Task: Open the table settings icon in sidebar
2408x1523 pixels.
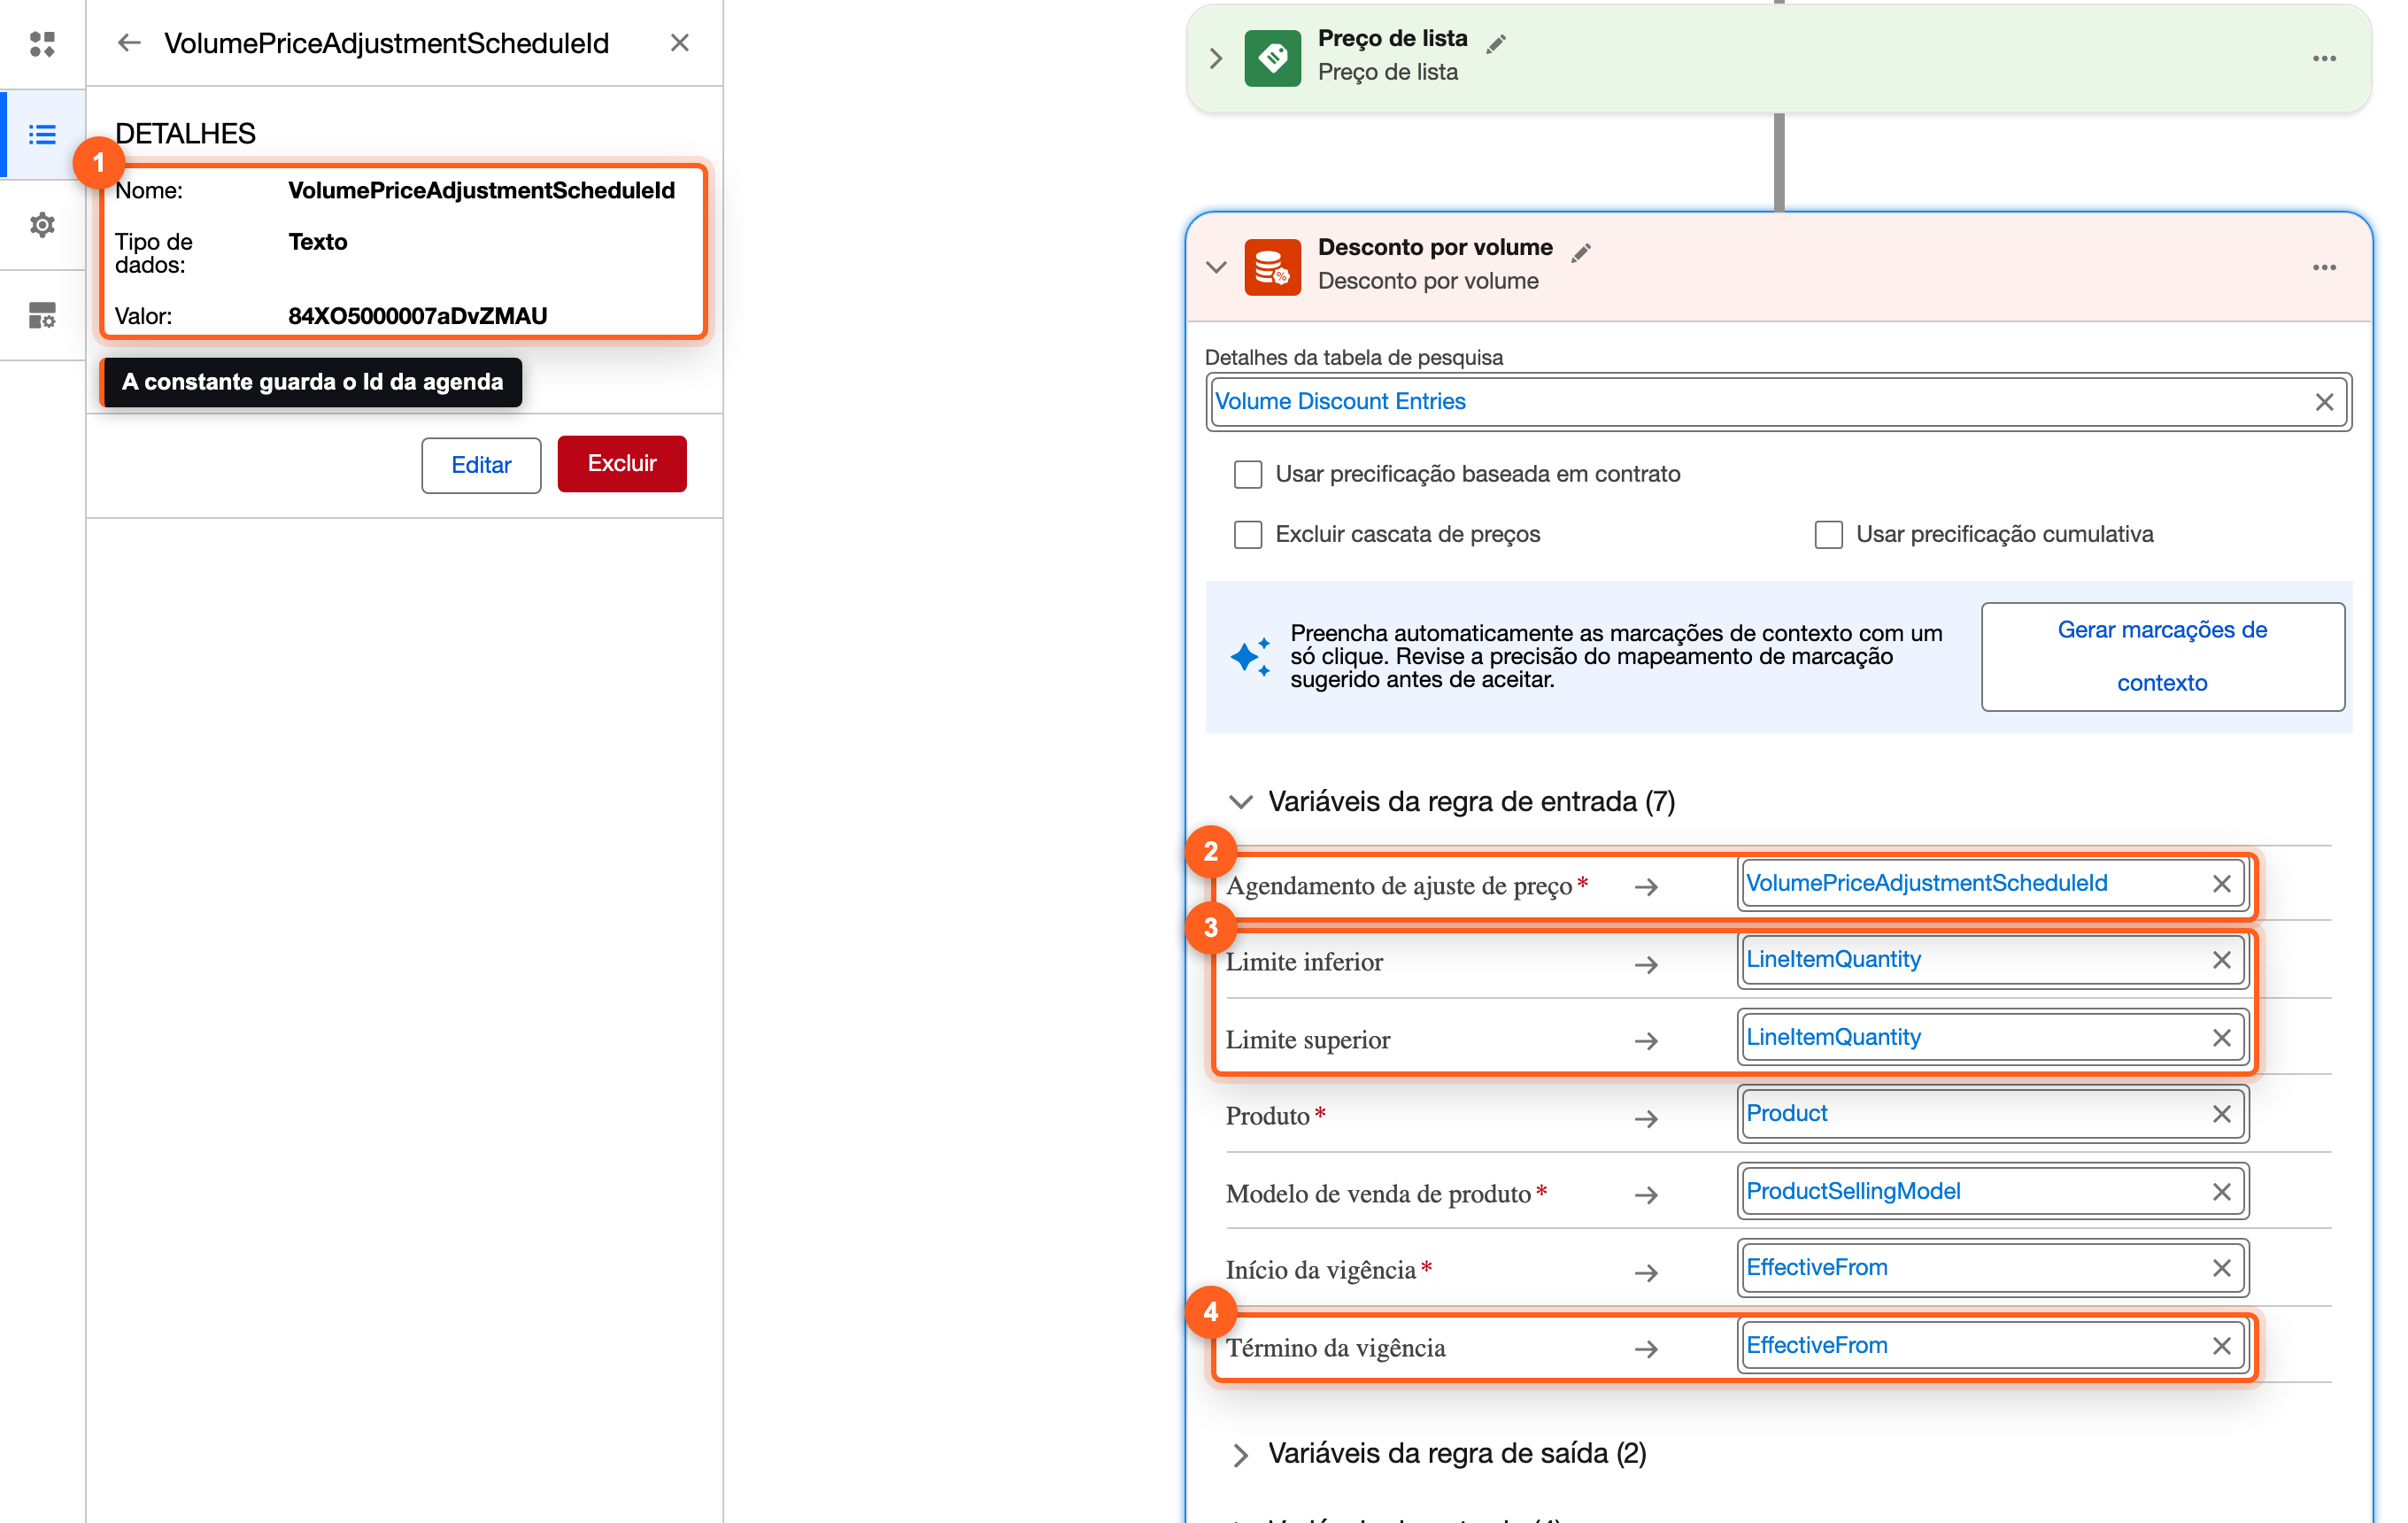Action: [42, 315]
